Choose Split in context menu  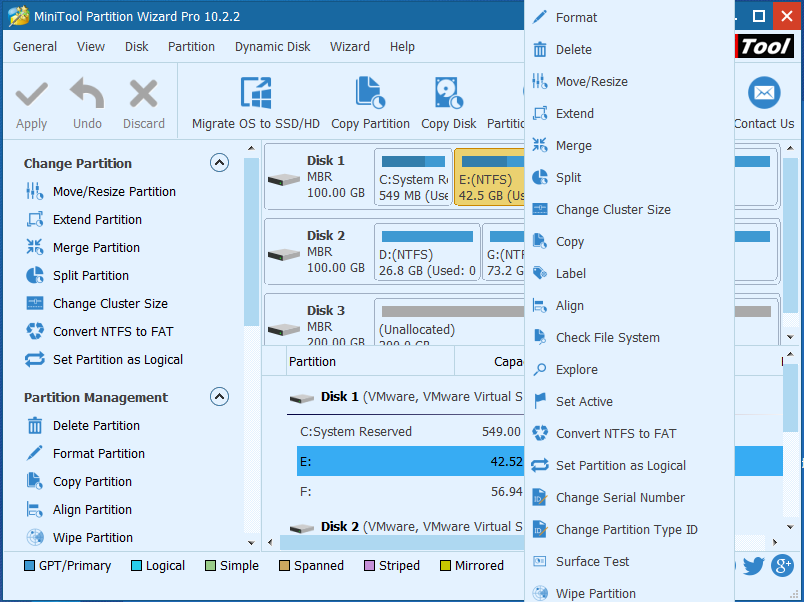630,178
